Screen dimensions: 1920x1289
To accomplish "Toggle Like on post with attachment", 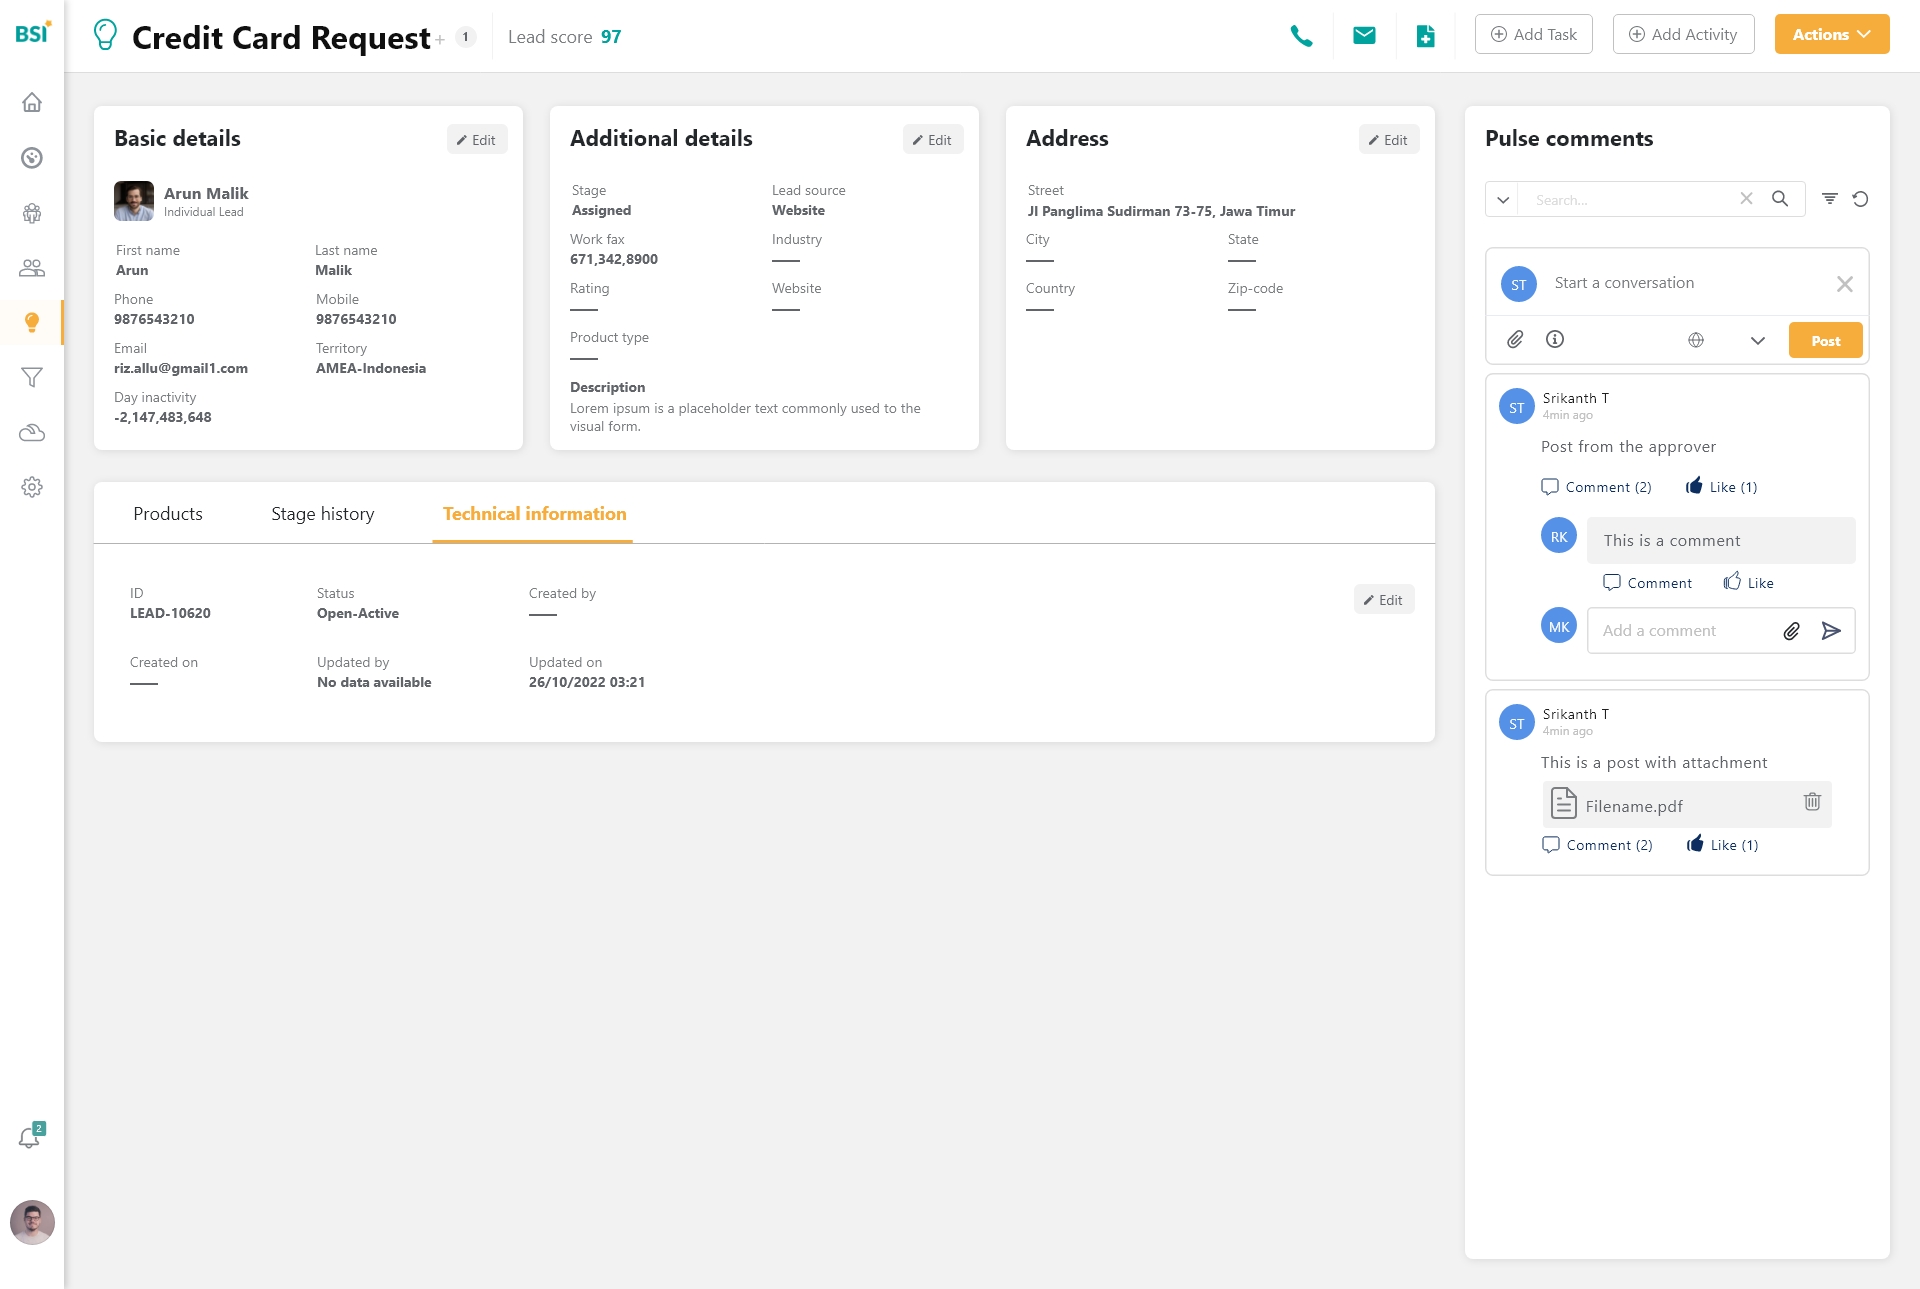I will [x=1721, y=845].
